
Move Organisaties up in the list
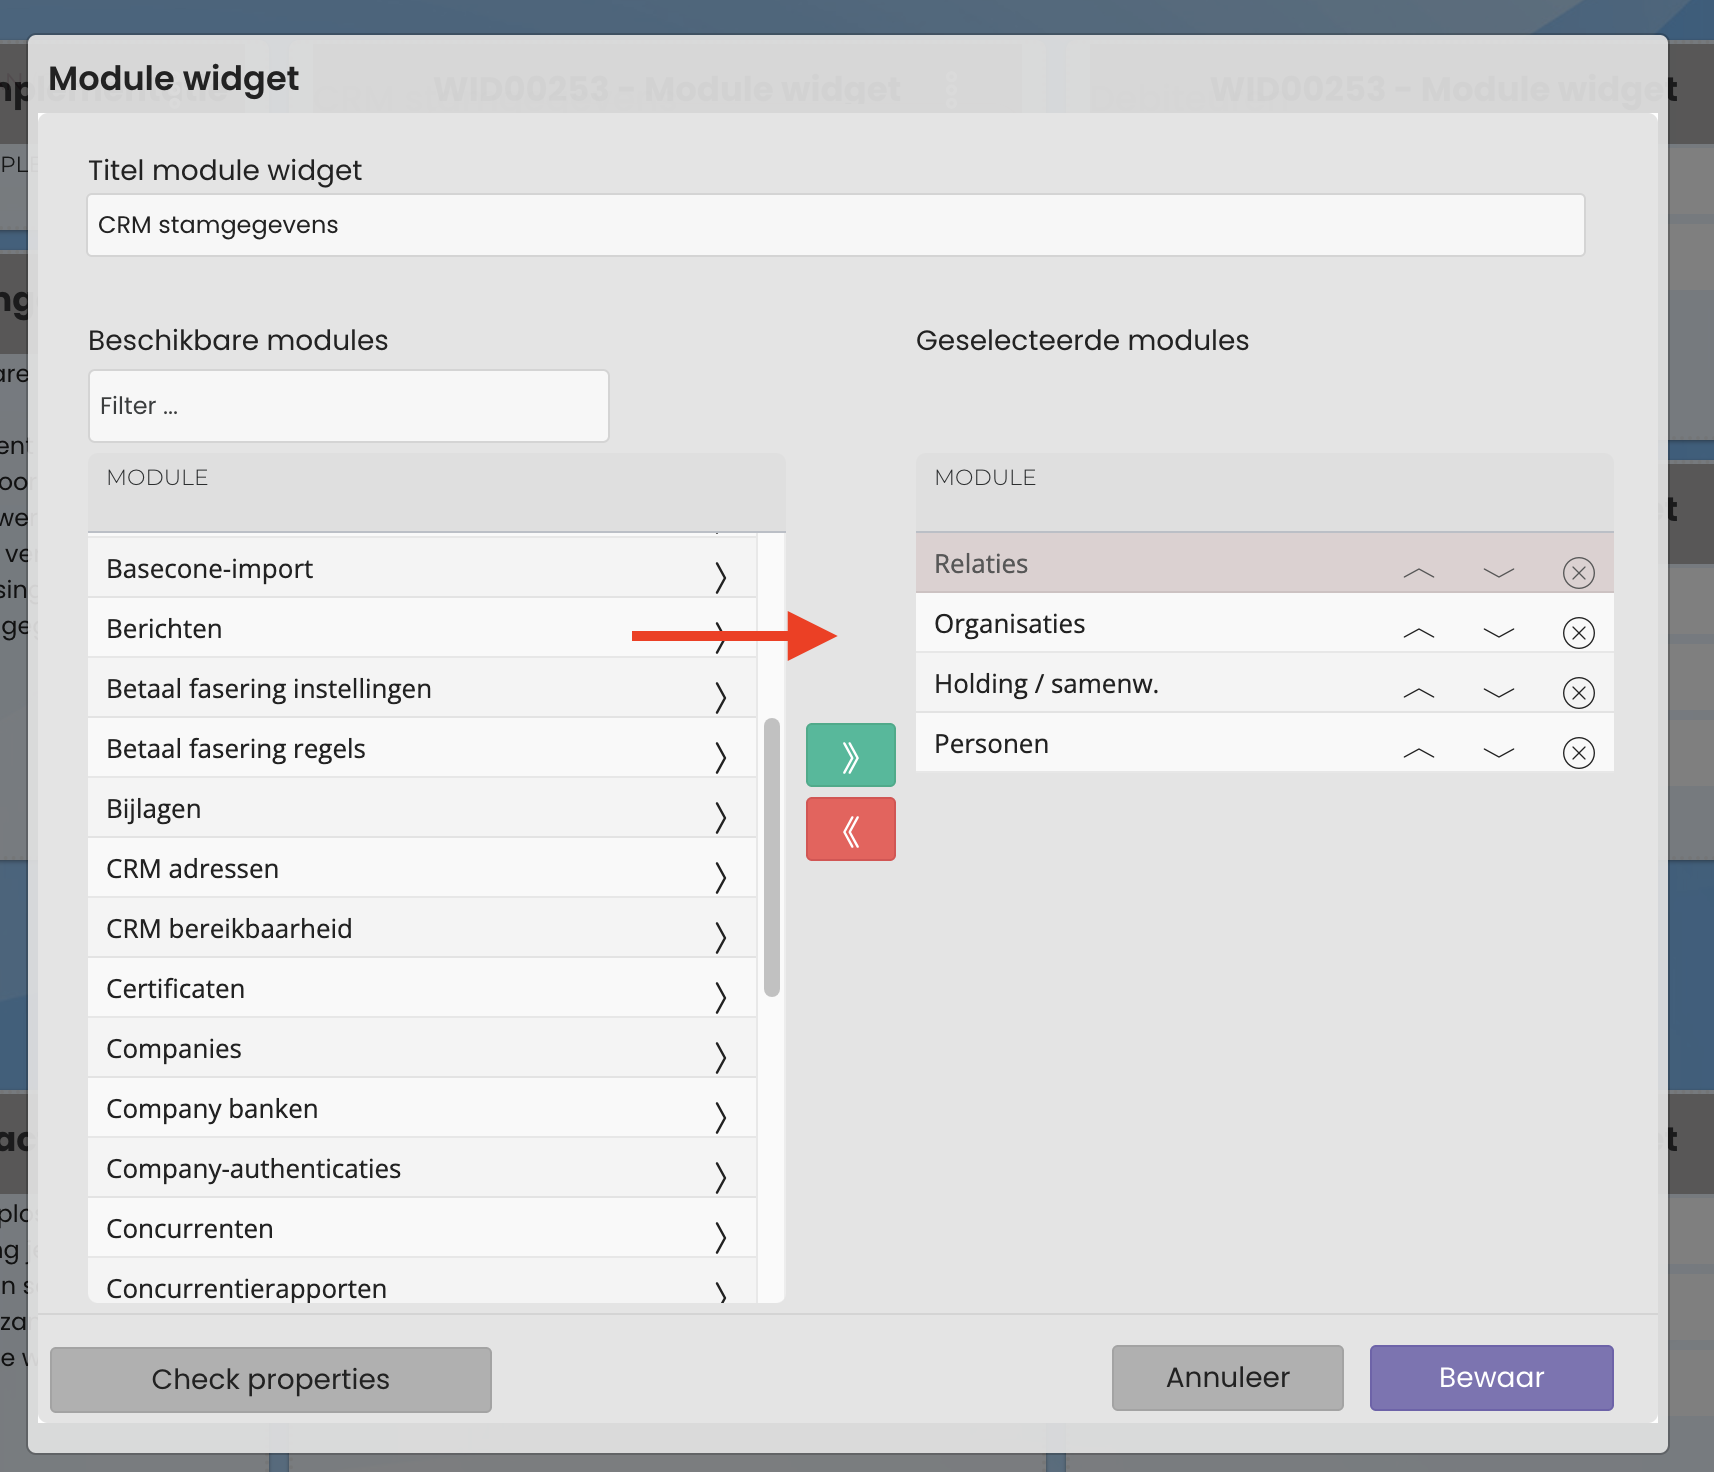point(1418,633)
